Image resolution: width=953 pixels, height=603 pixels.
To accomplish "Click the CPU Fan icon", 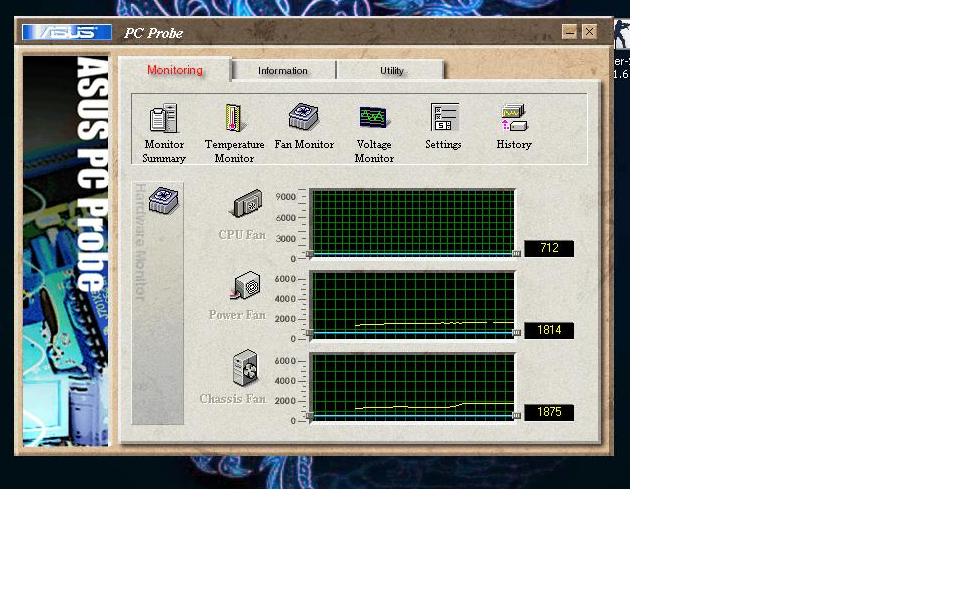I will (246, 204).
